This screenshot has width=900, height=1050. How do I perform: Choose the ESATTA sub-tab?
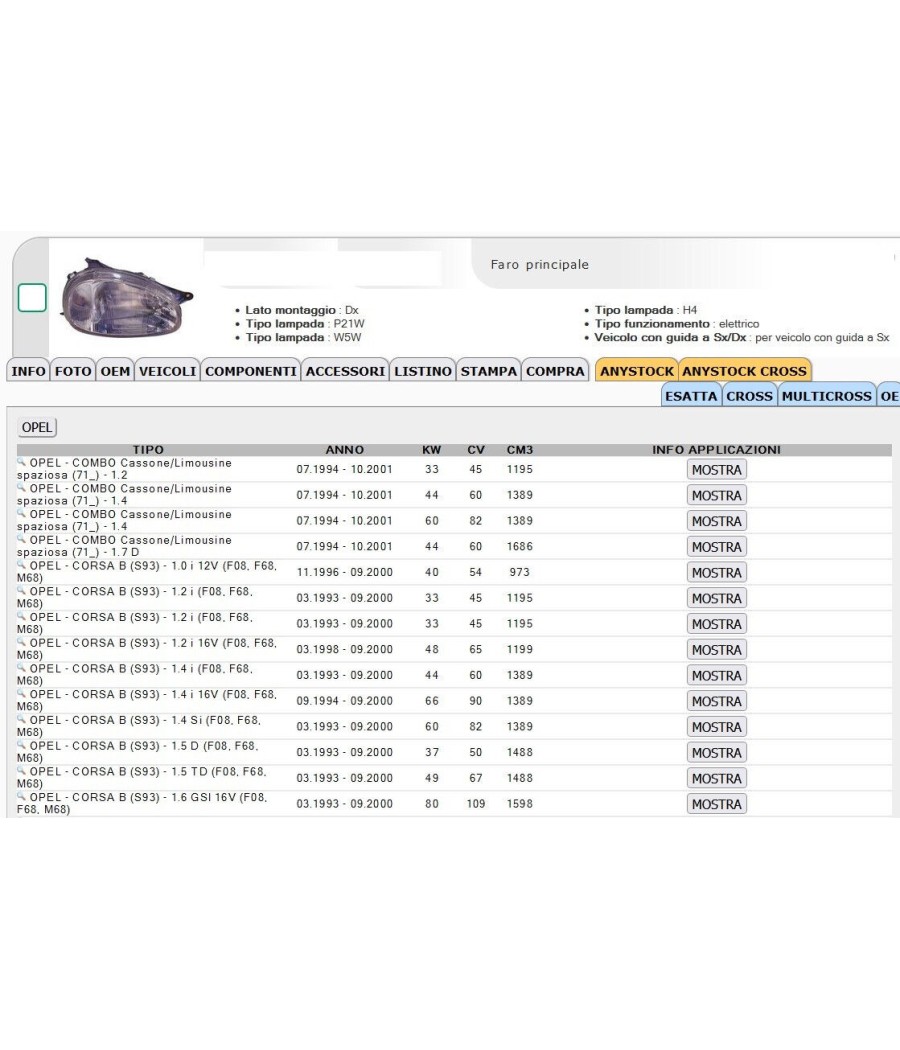click(691, 396)
